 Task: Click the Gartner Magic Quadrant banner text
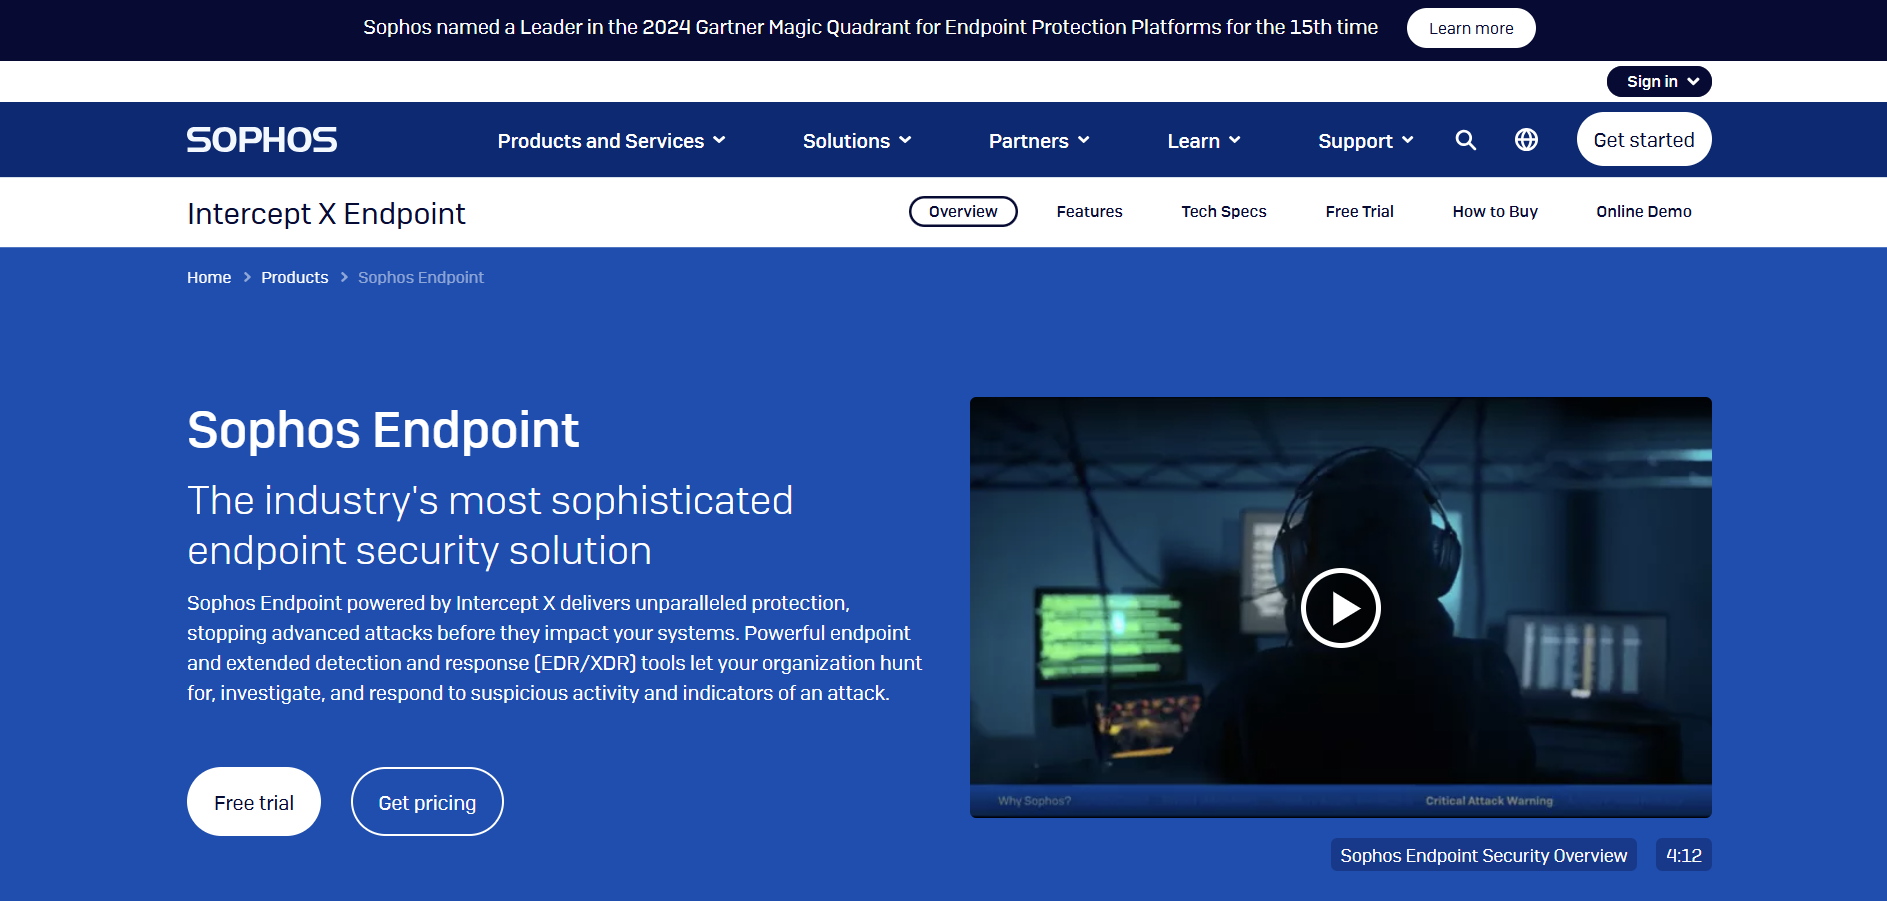click(x=870, y=28)
